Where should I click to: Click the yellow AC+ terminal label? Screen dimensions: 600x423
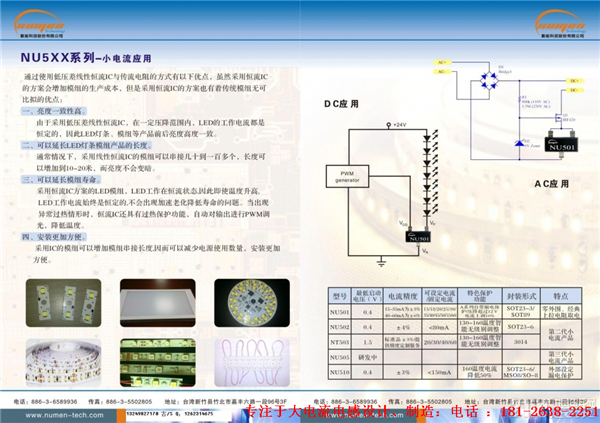tap(442, 62)
